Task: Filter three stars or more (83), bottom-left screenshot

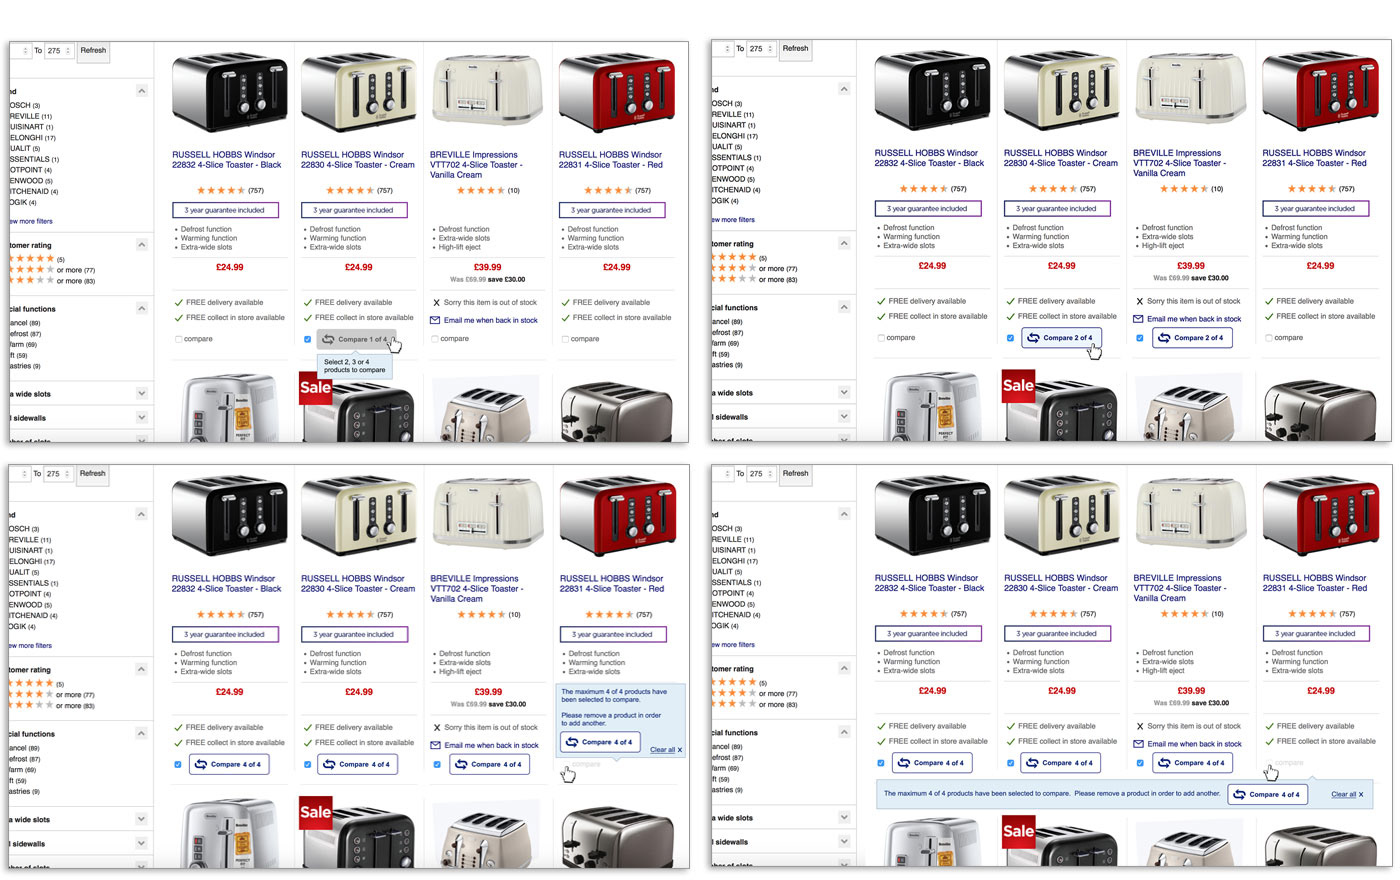Action: coord(52,706)
